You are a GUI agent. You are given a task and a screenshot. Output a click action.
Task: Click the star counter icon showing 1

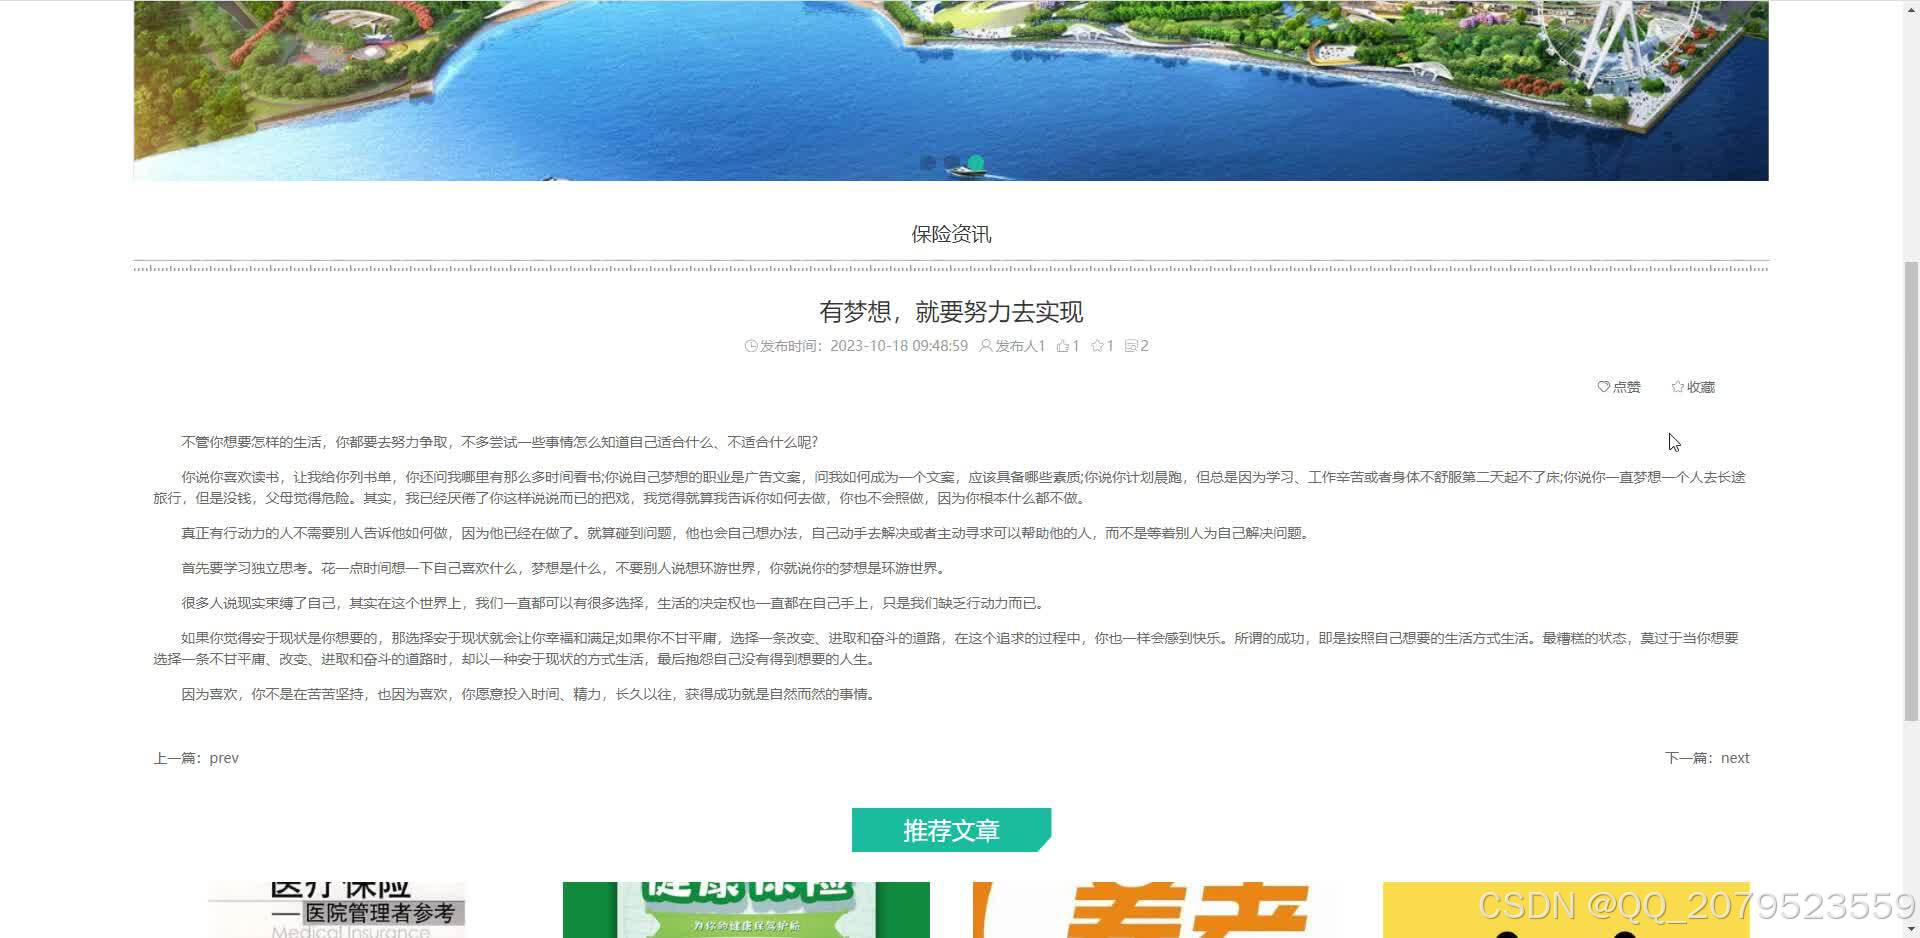(x=1097, y=345)
